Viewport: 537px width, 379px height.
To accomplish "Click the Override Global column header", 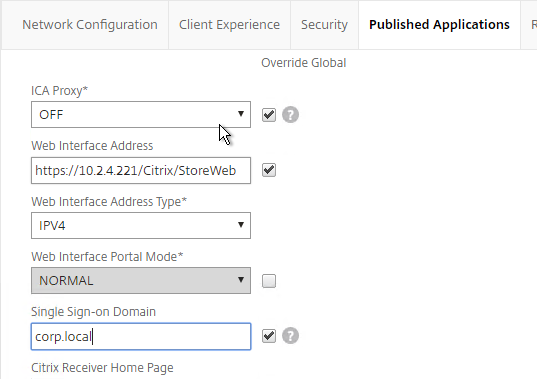I will click(304, 63).
